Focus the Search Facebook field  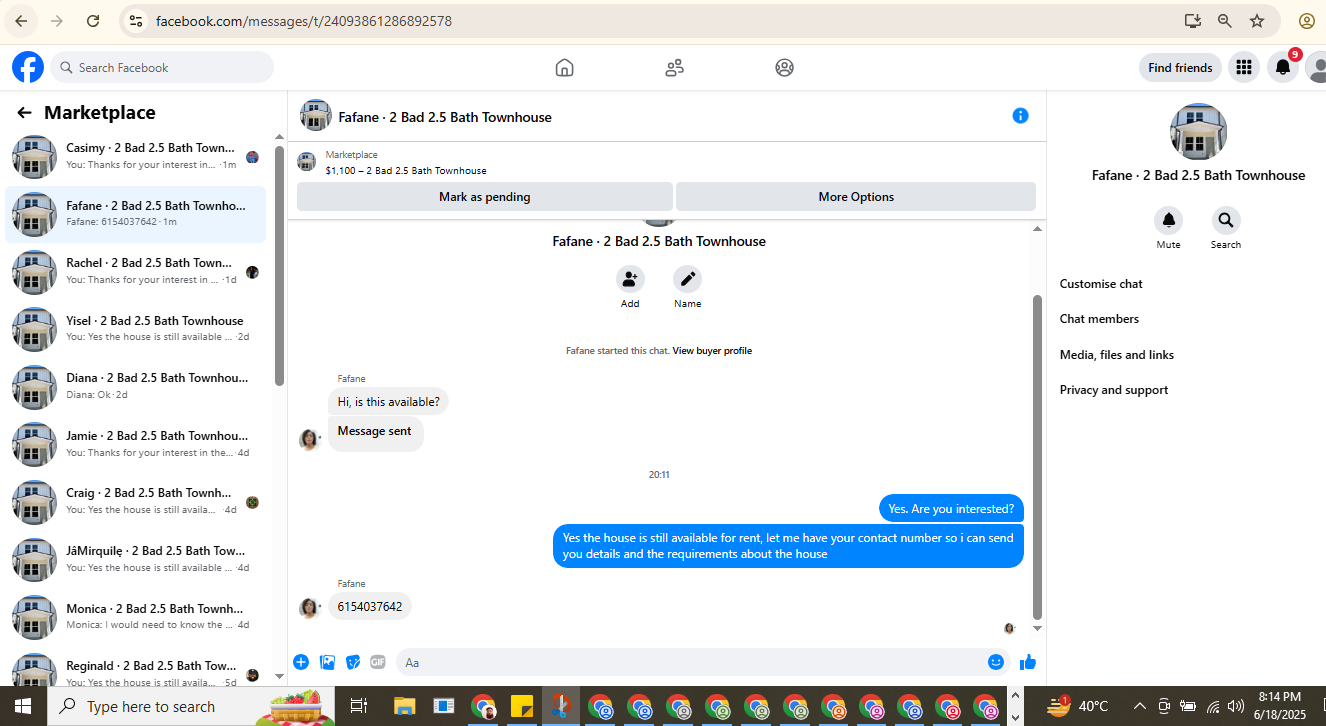click(162, 67)
